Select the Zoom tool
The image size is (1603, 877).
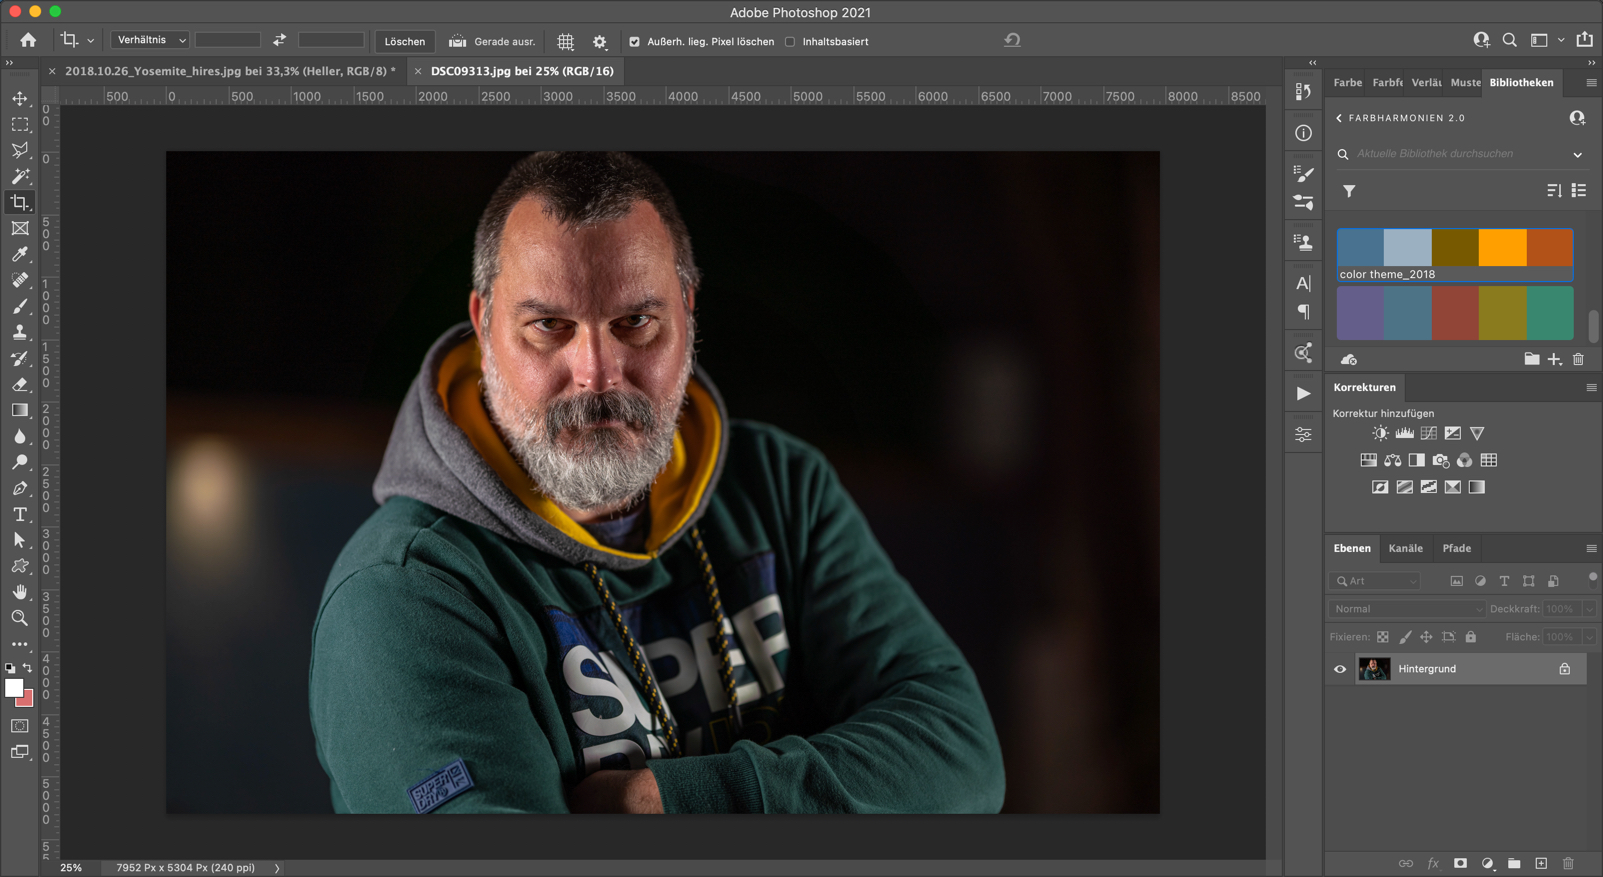20,618
